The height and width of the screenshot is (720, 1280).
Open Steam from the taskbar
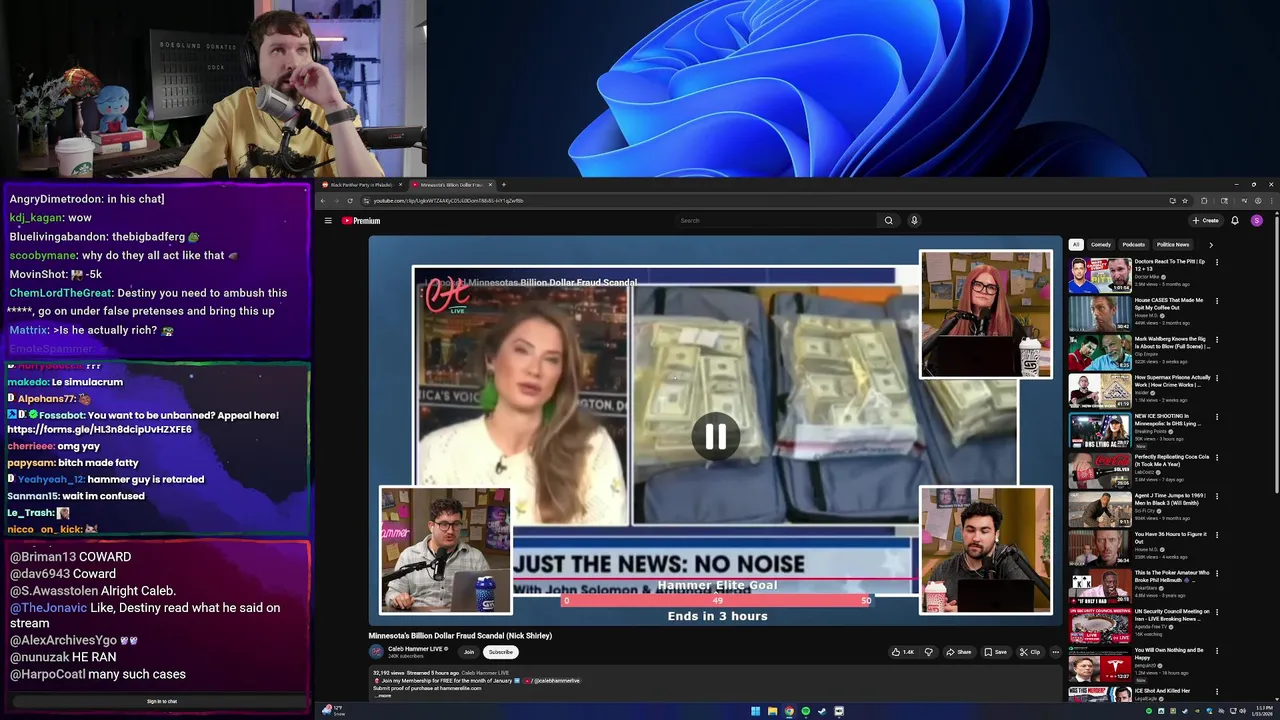[x=822, y=711]
